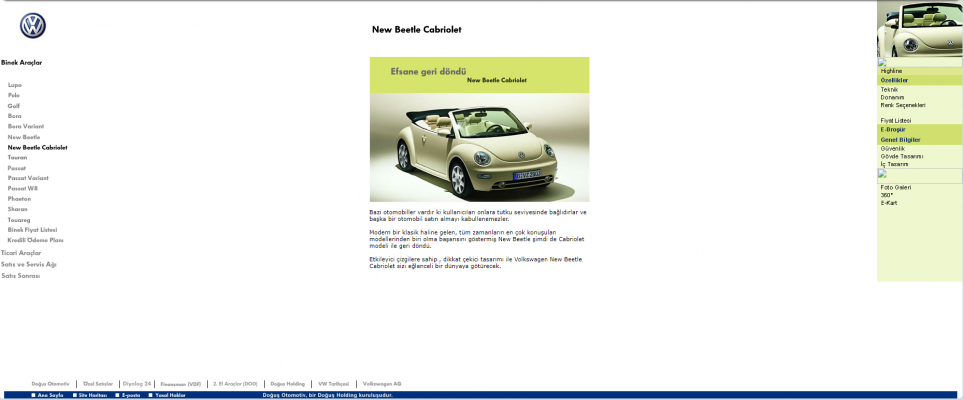Open the Donanım equipment link
Screen dimensions: 964x400
(x=892, y=97)
